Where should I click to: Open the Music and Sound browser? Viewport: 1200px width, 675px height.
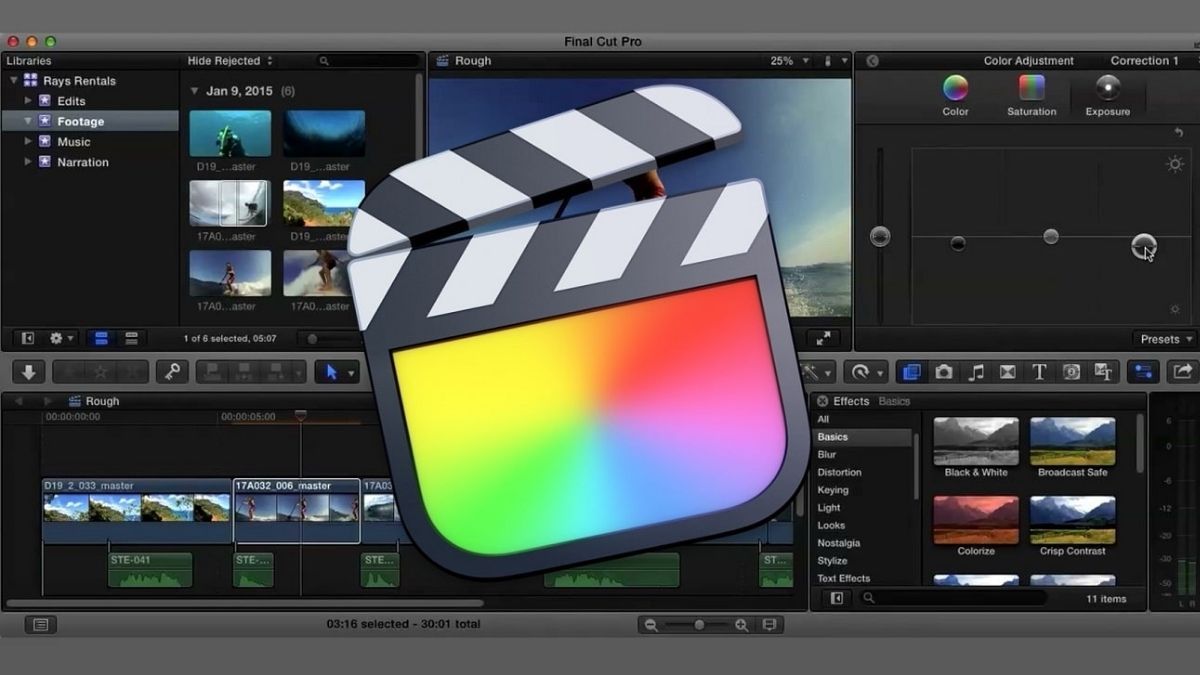tap(976, 371)
